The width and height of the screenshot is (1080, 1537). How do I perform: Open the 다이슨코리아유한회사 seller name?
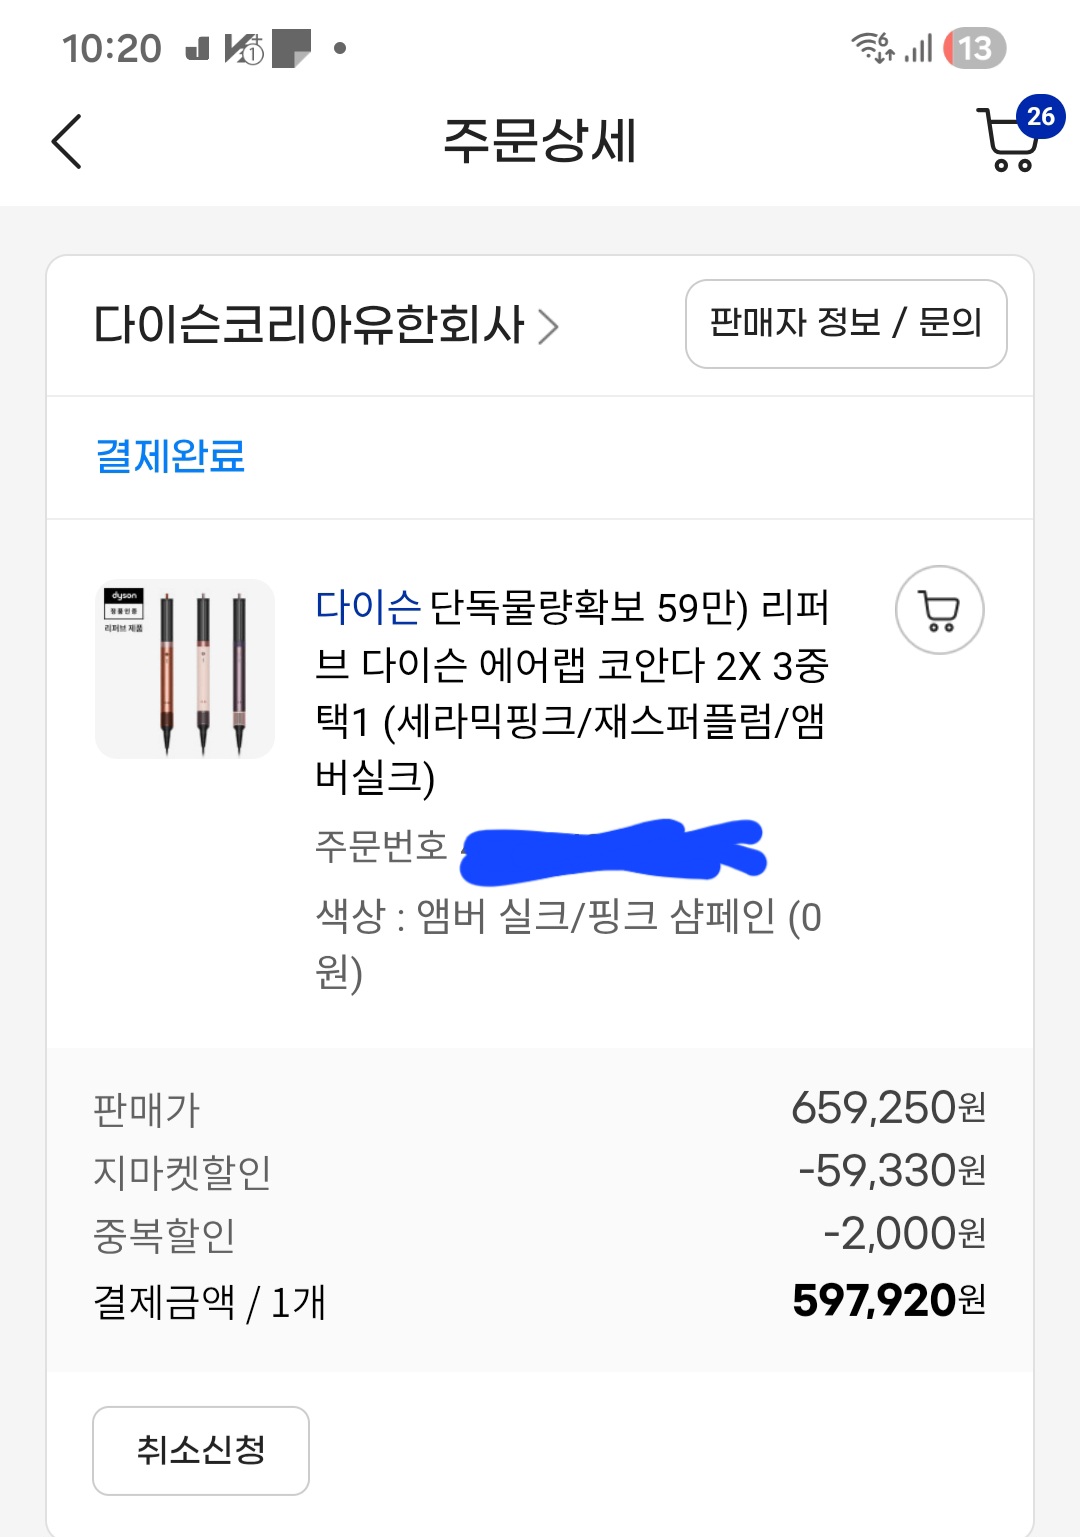(x=309, y=325)
